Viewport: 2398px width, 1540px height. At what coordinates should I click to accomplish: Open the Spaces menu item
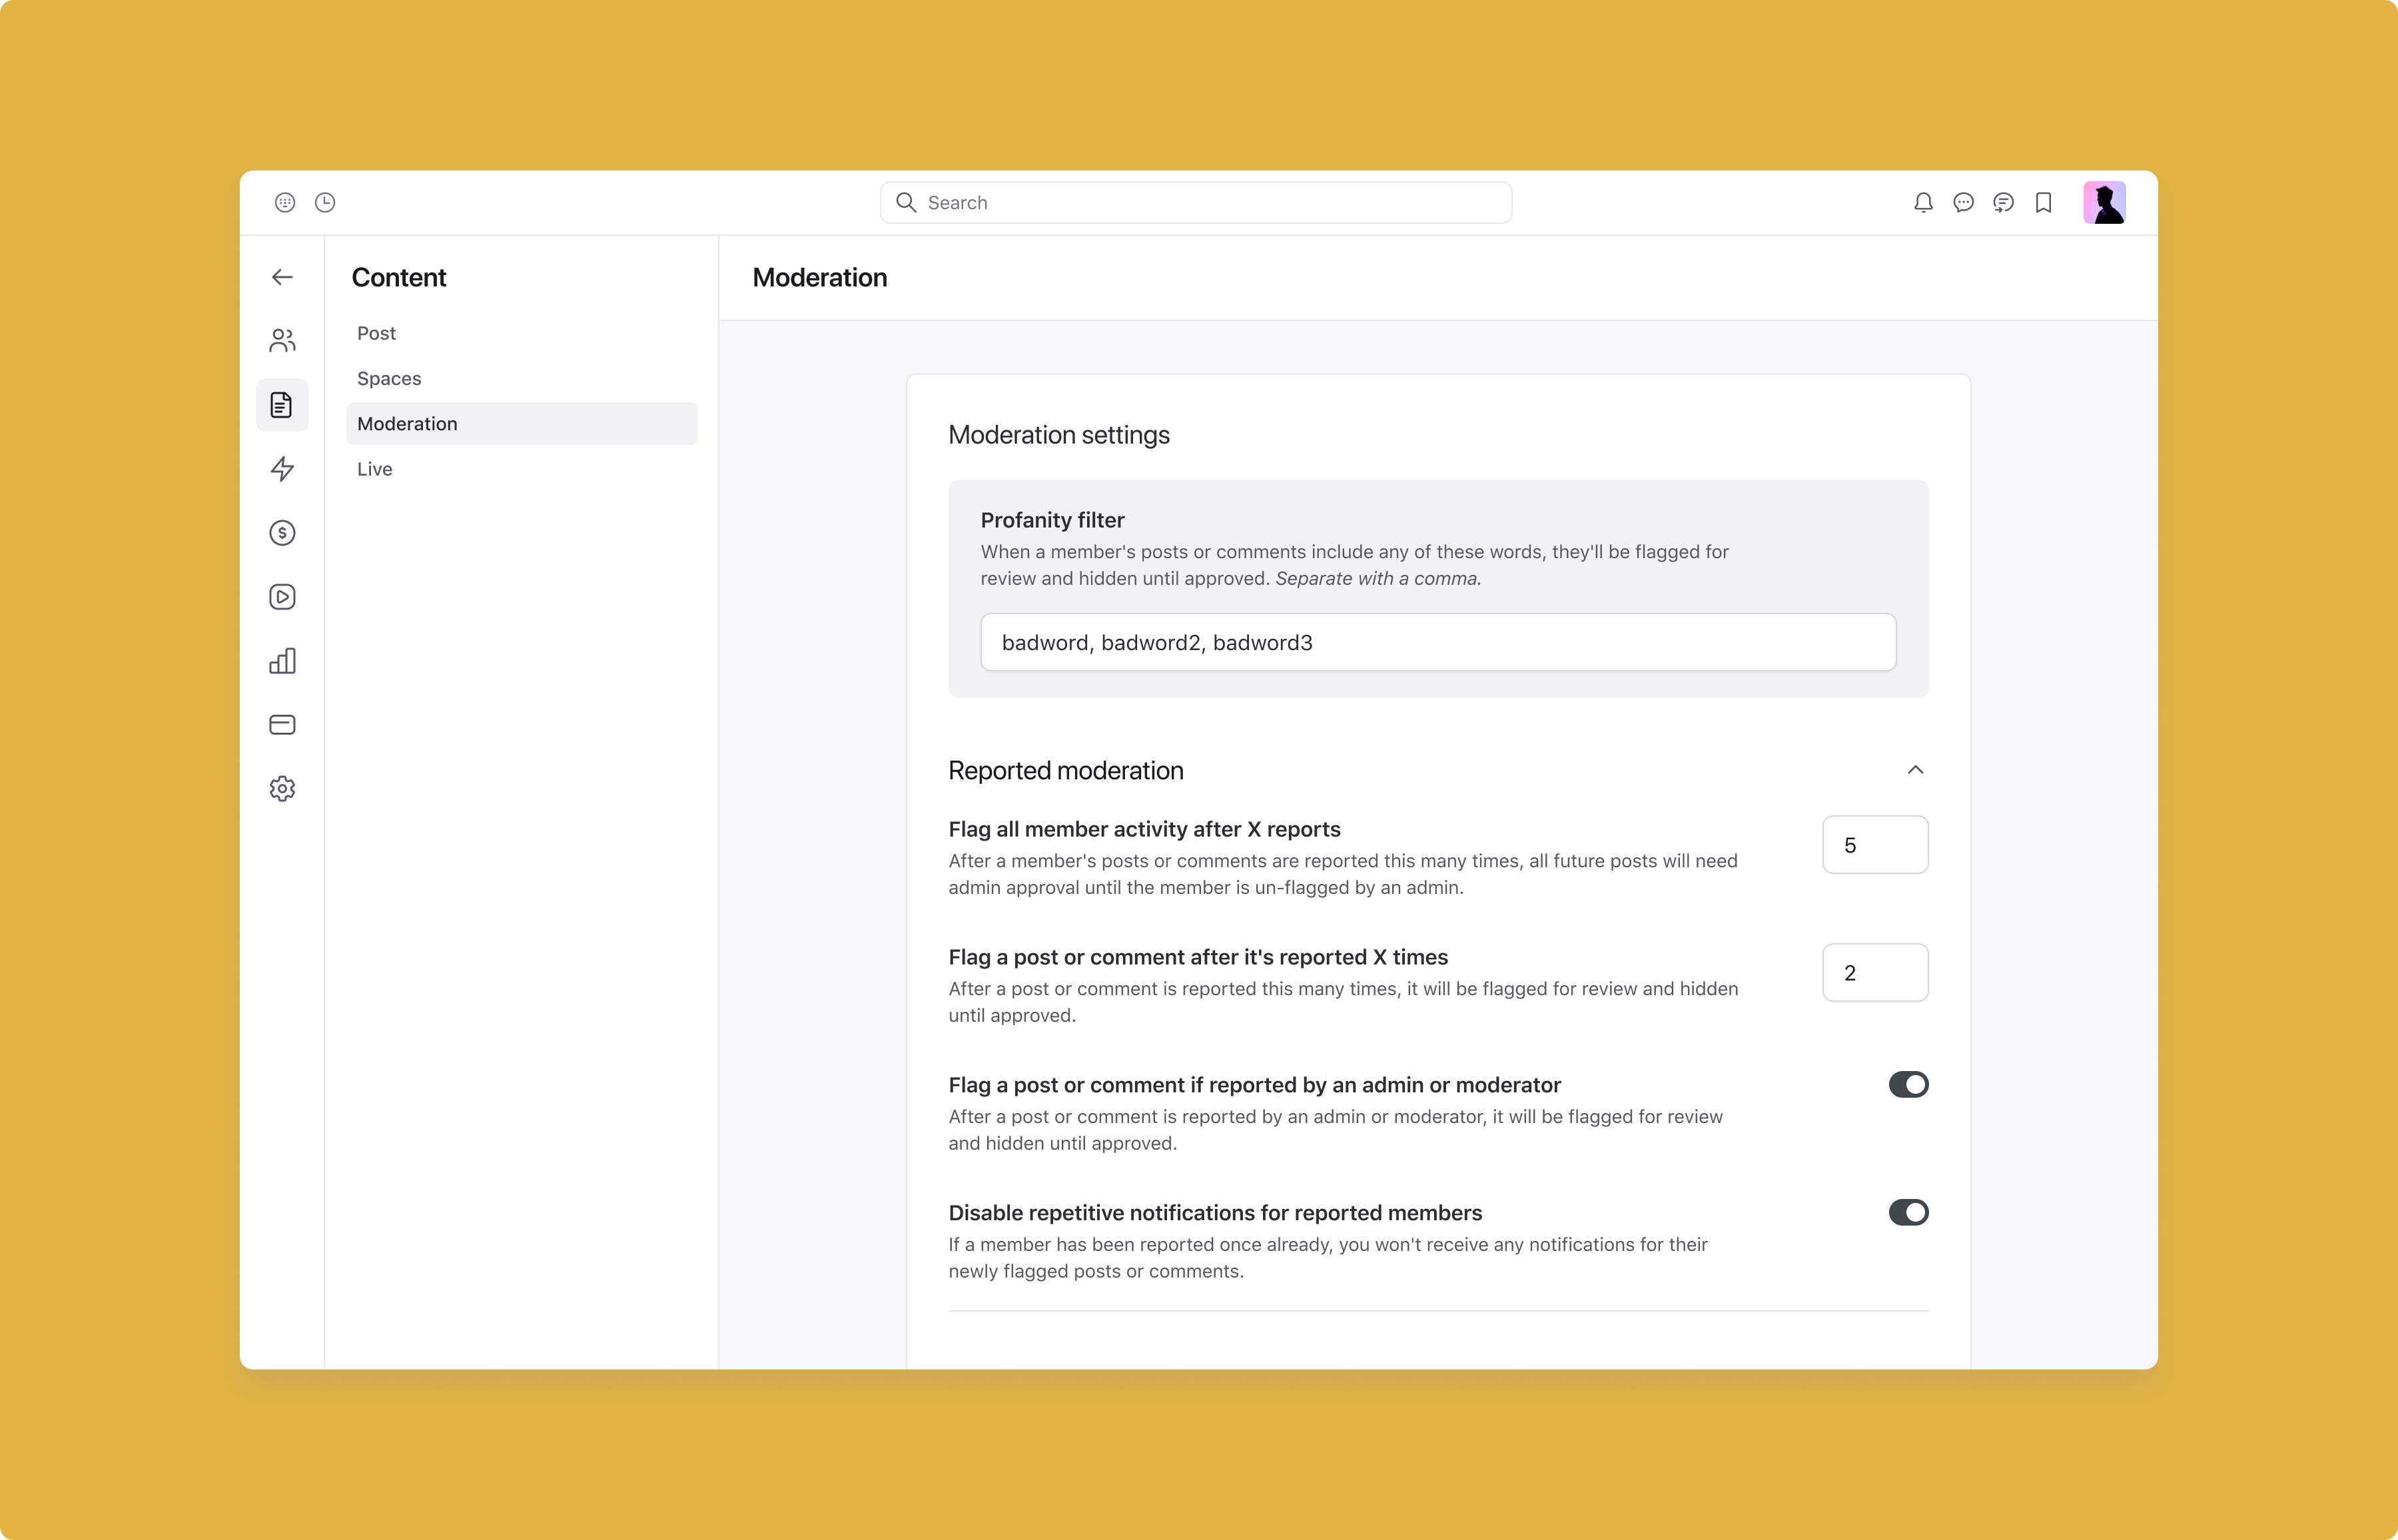[x=521, y=379]
